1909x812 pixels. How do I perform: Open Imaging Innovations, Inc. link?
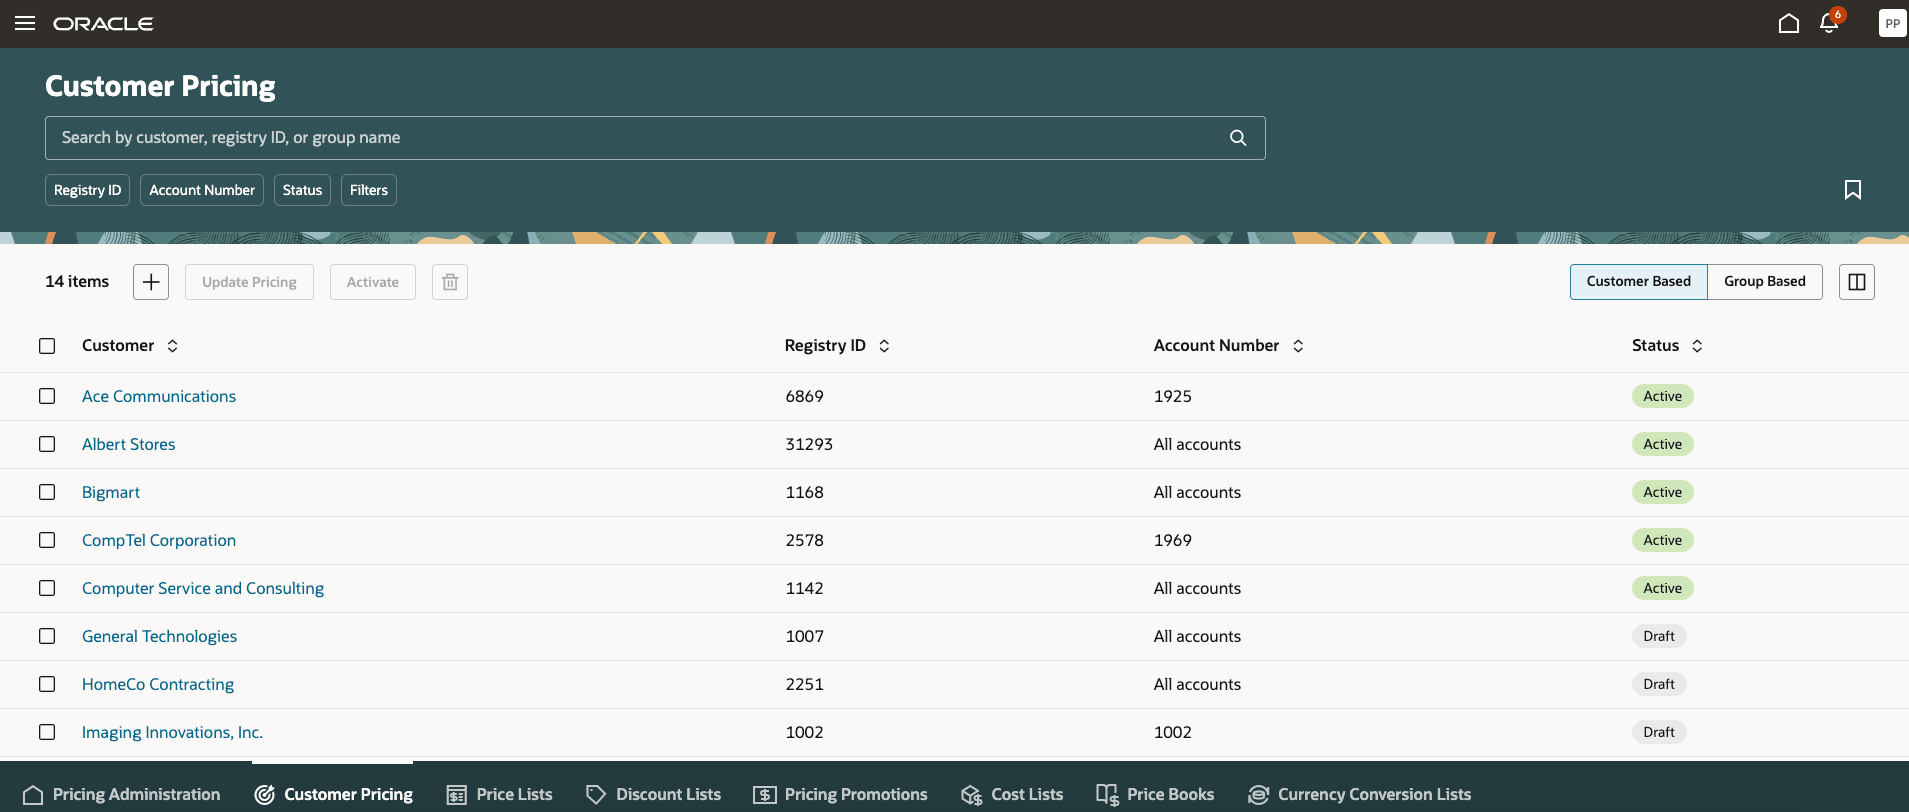(x=172, y=732)
